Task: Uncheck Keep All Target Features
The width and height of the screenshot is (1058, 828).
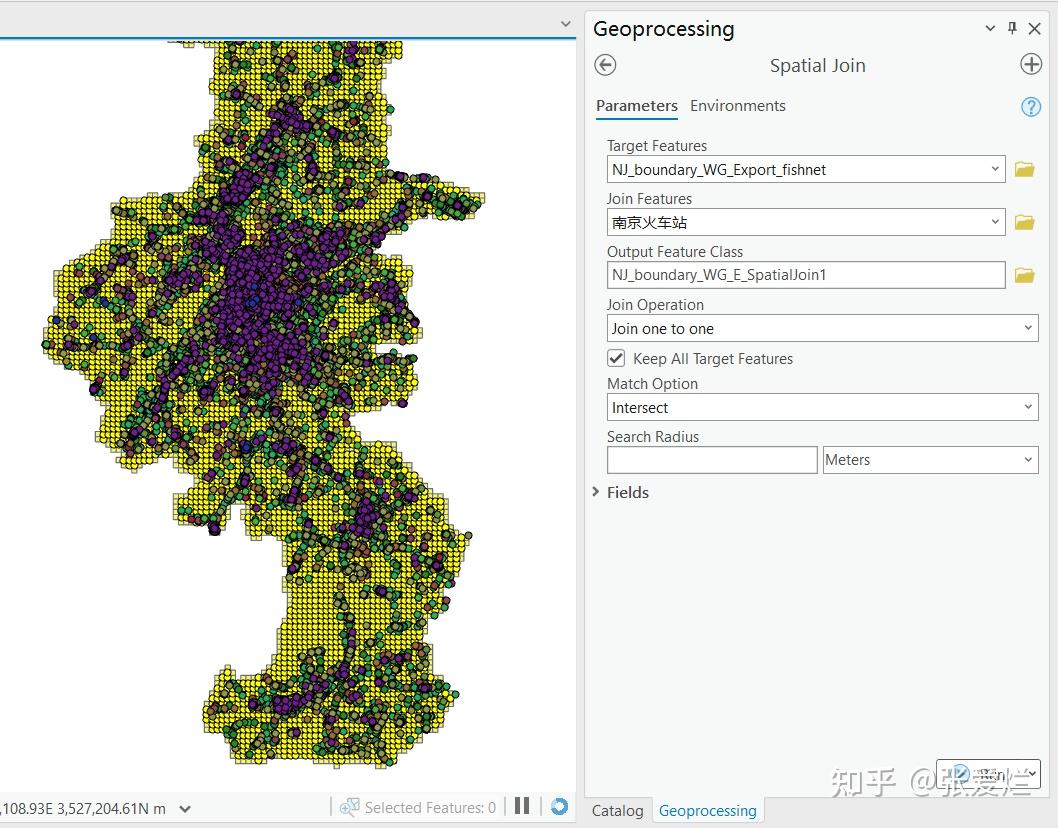Action: coord(615,358)
